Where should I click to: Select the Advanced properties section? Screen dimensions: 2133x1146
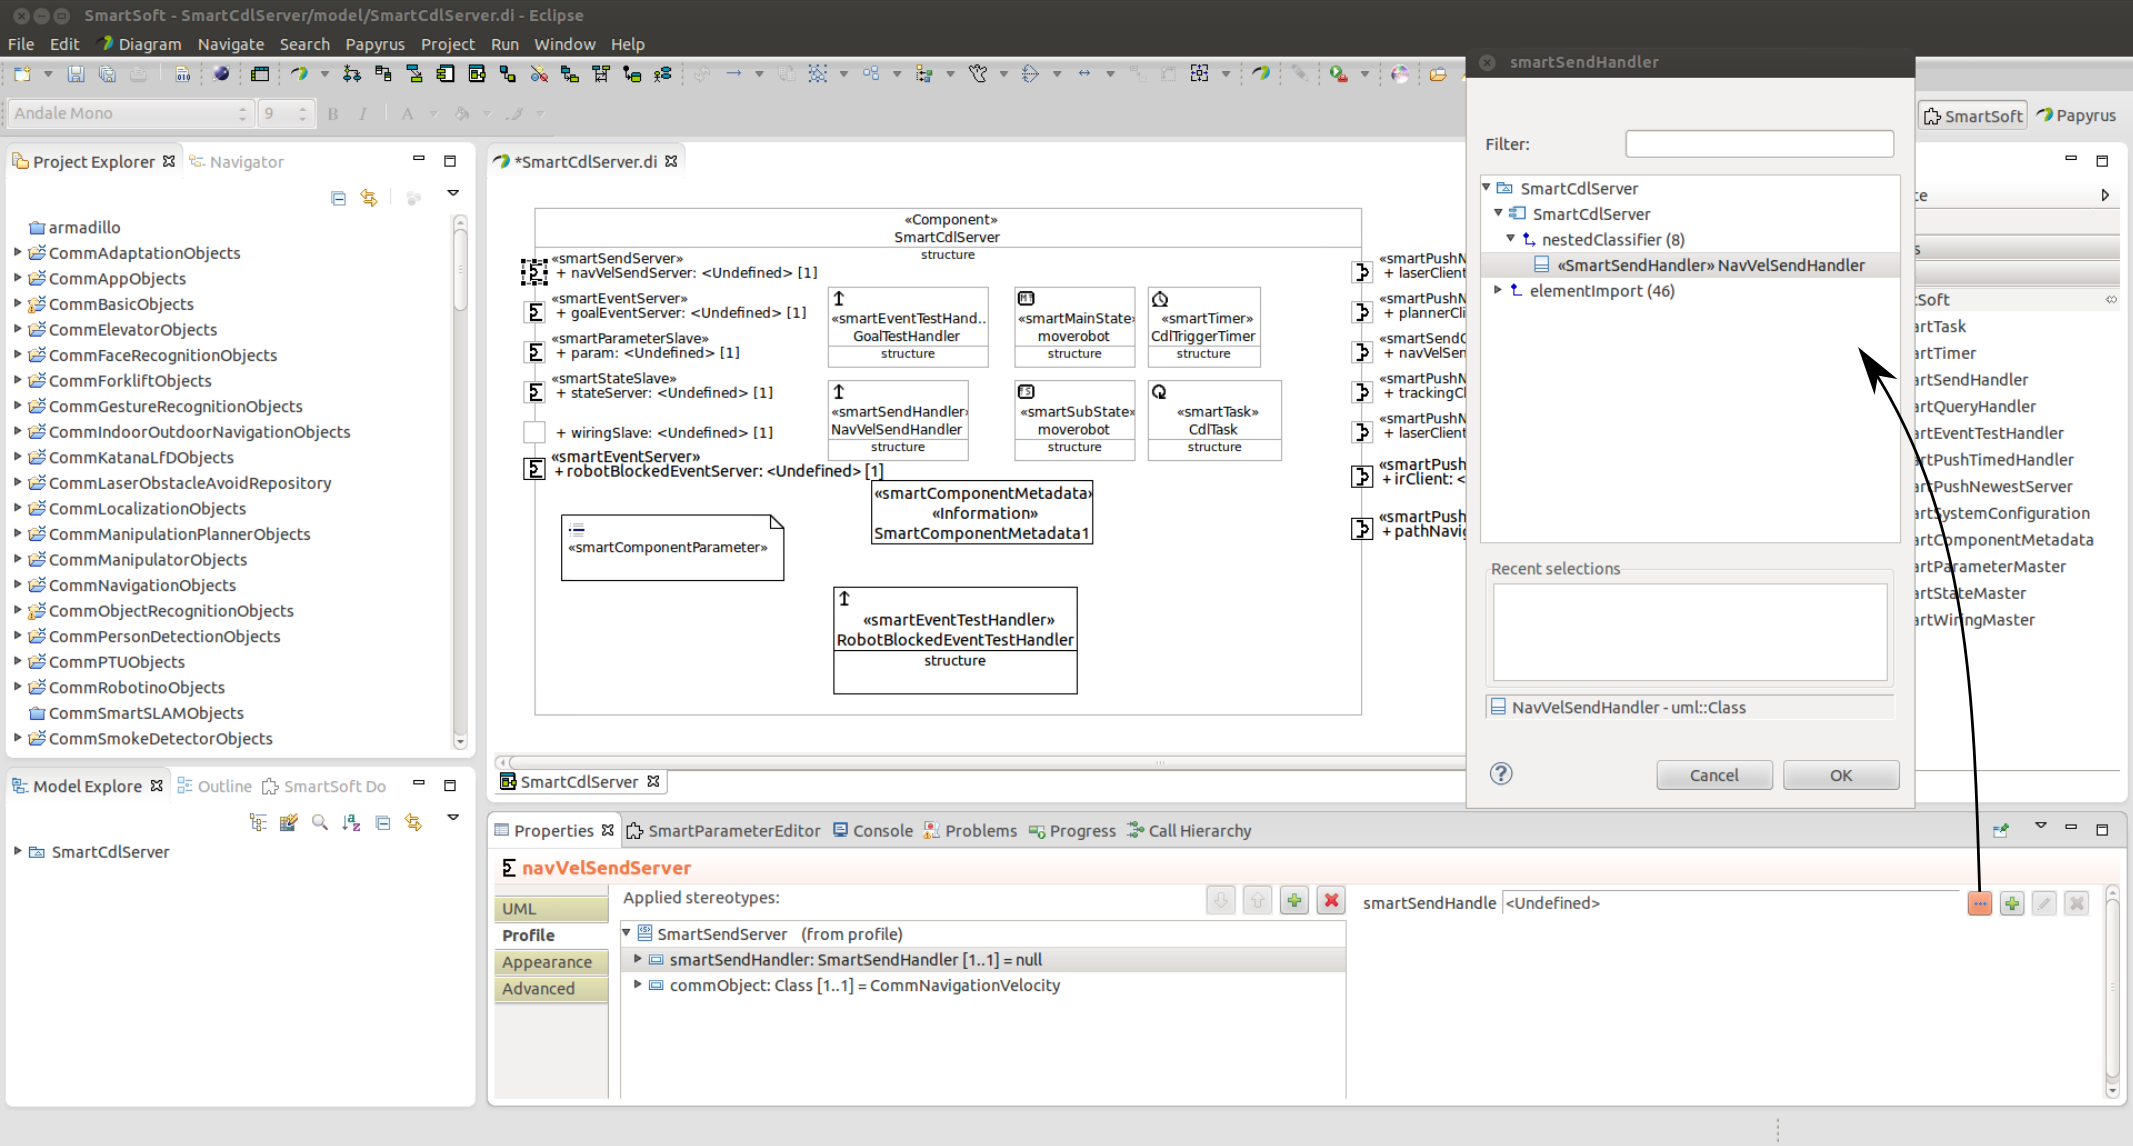551,988
